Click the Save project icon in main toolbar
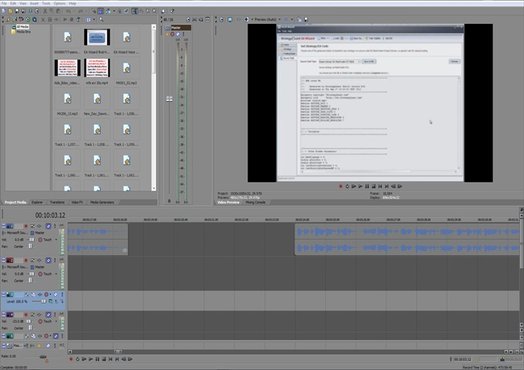Screen dimensions: 524x370 click(17, 11)
